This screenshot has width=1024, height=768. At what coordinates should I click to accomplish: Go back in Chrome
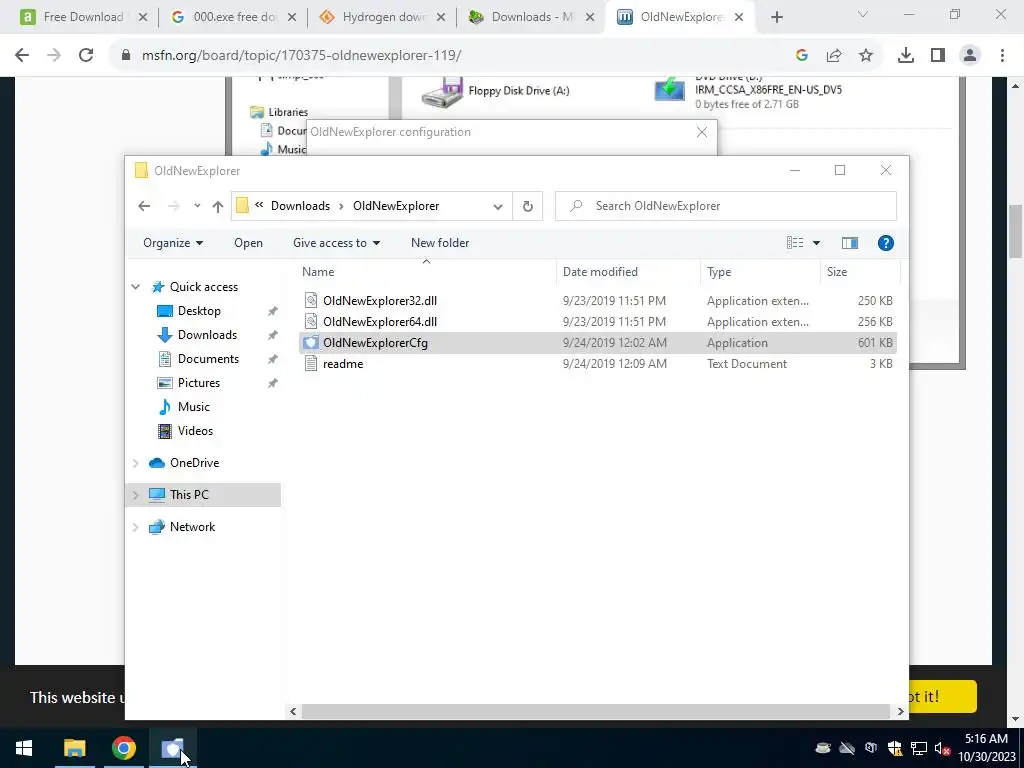22,56
